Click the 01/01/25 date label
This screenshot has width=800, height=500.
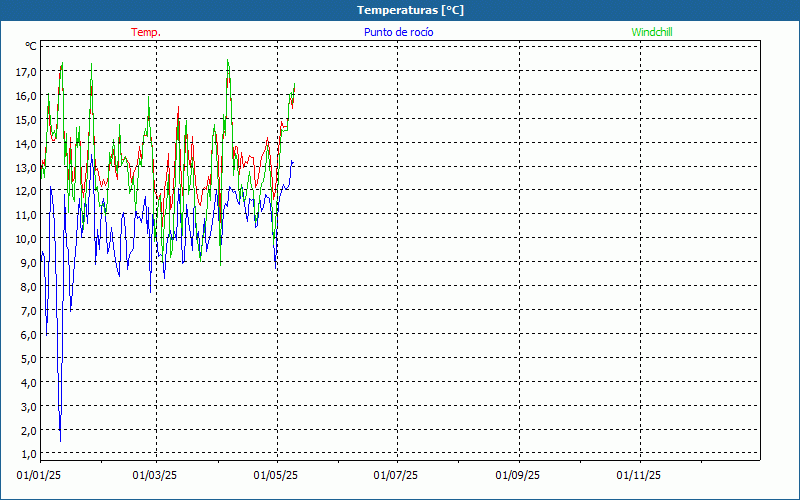(38, 476)
